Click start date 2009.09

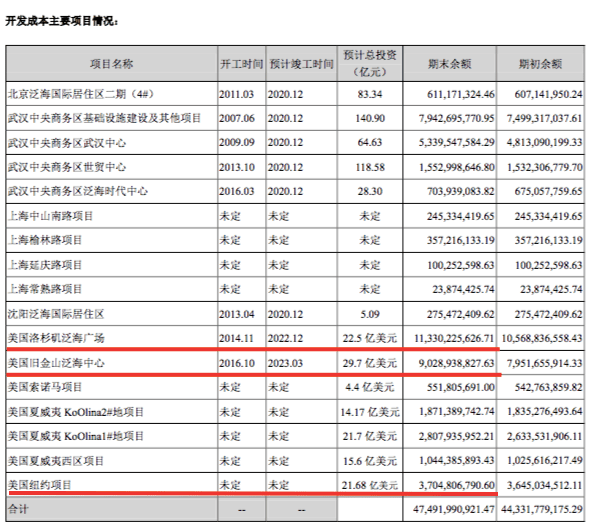click(237, 142)
